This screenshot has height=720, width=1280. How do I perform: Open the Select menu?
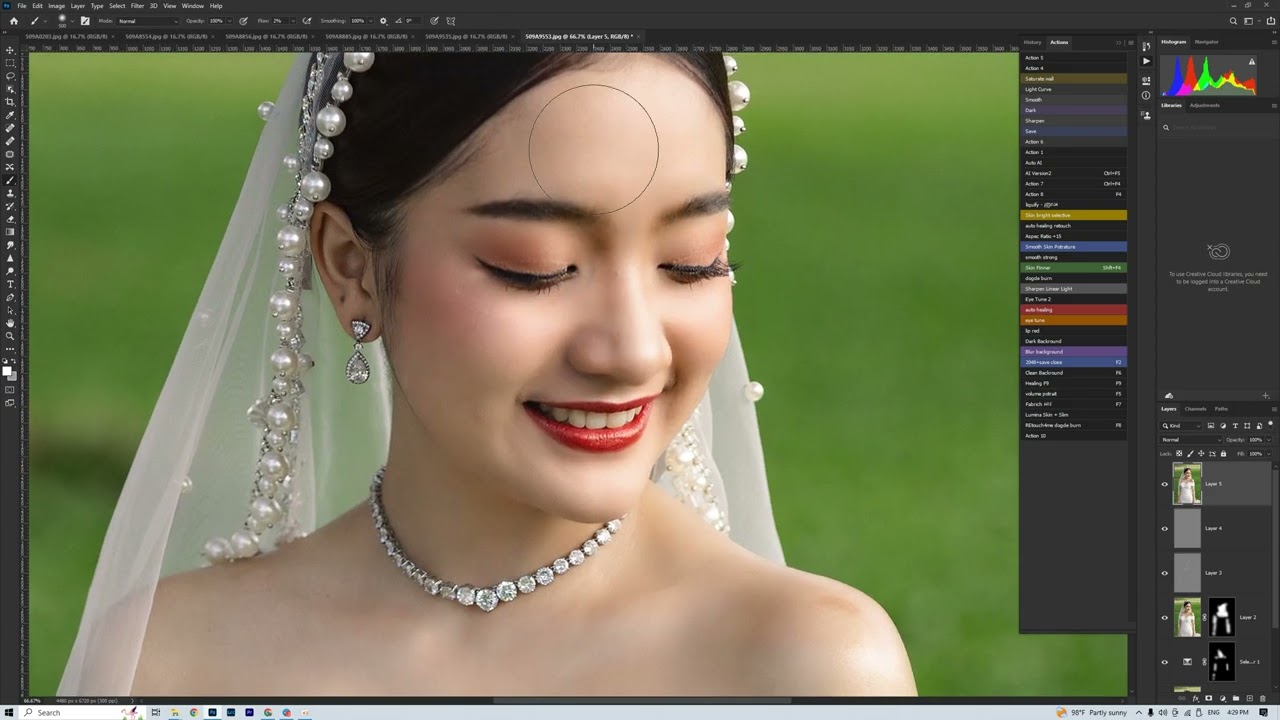117,6
